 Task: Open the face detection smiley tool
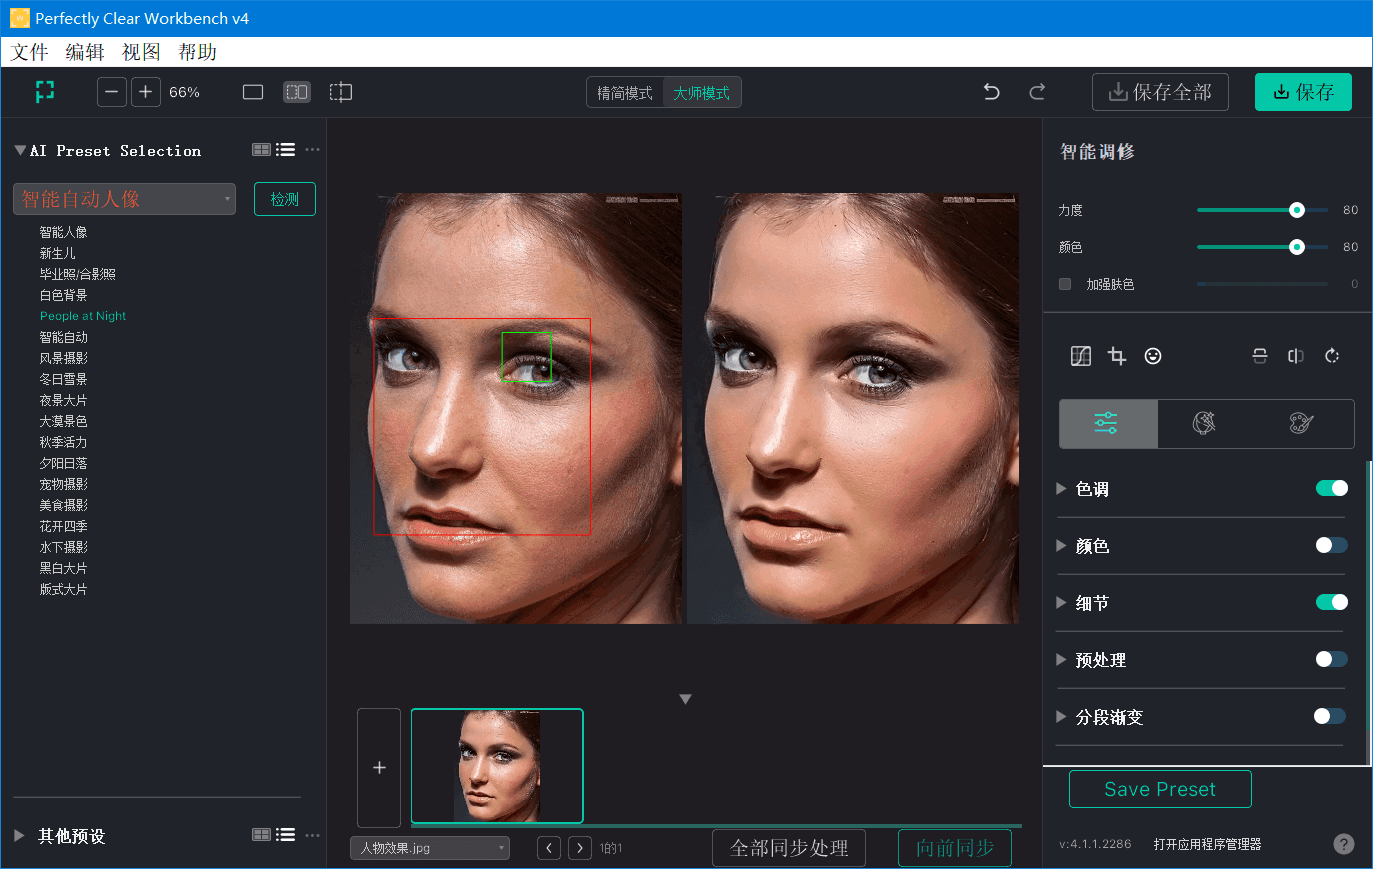coord(1153,355)
